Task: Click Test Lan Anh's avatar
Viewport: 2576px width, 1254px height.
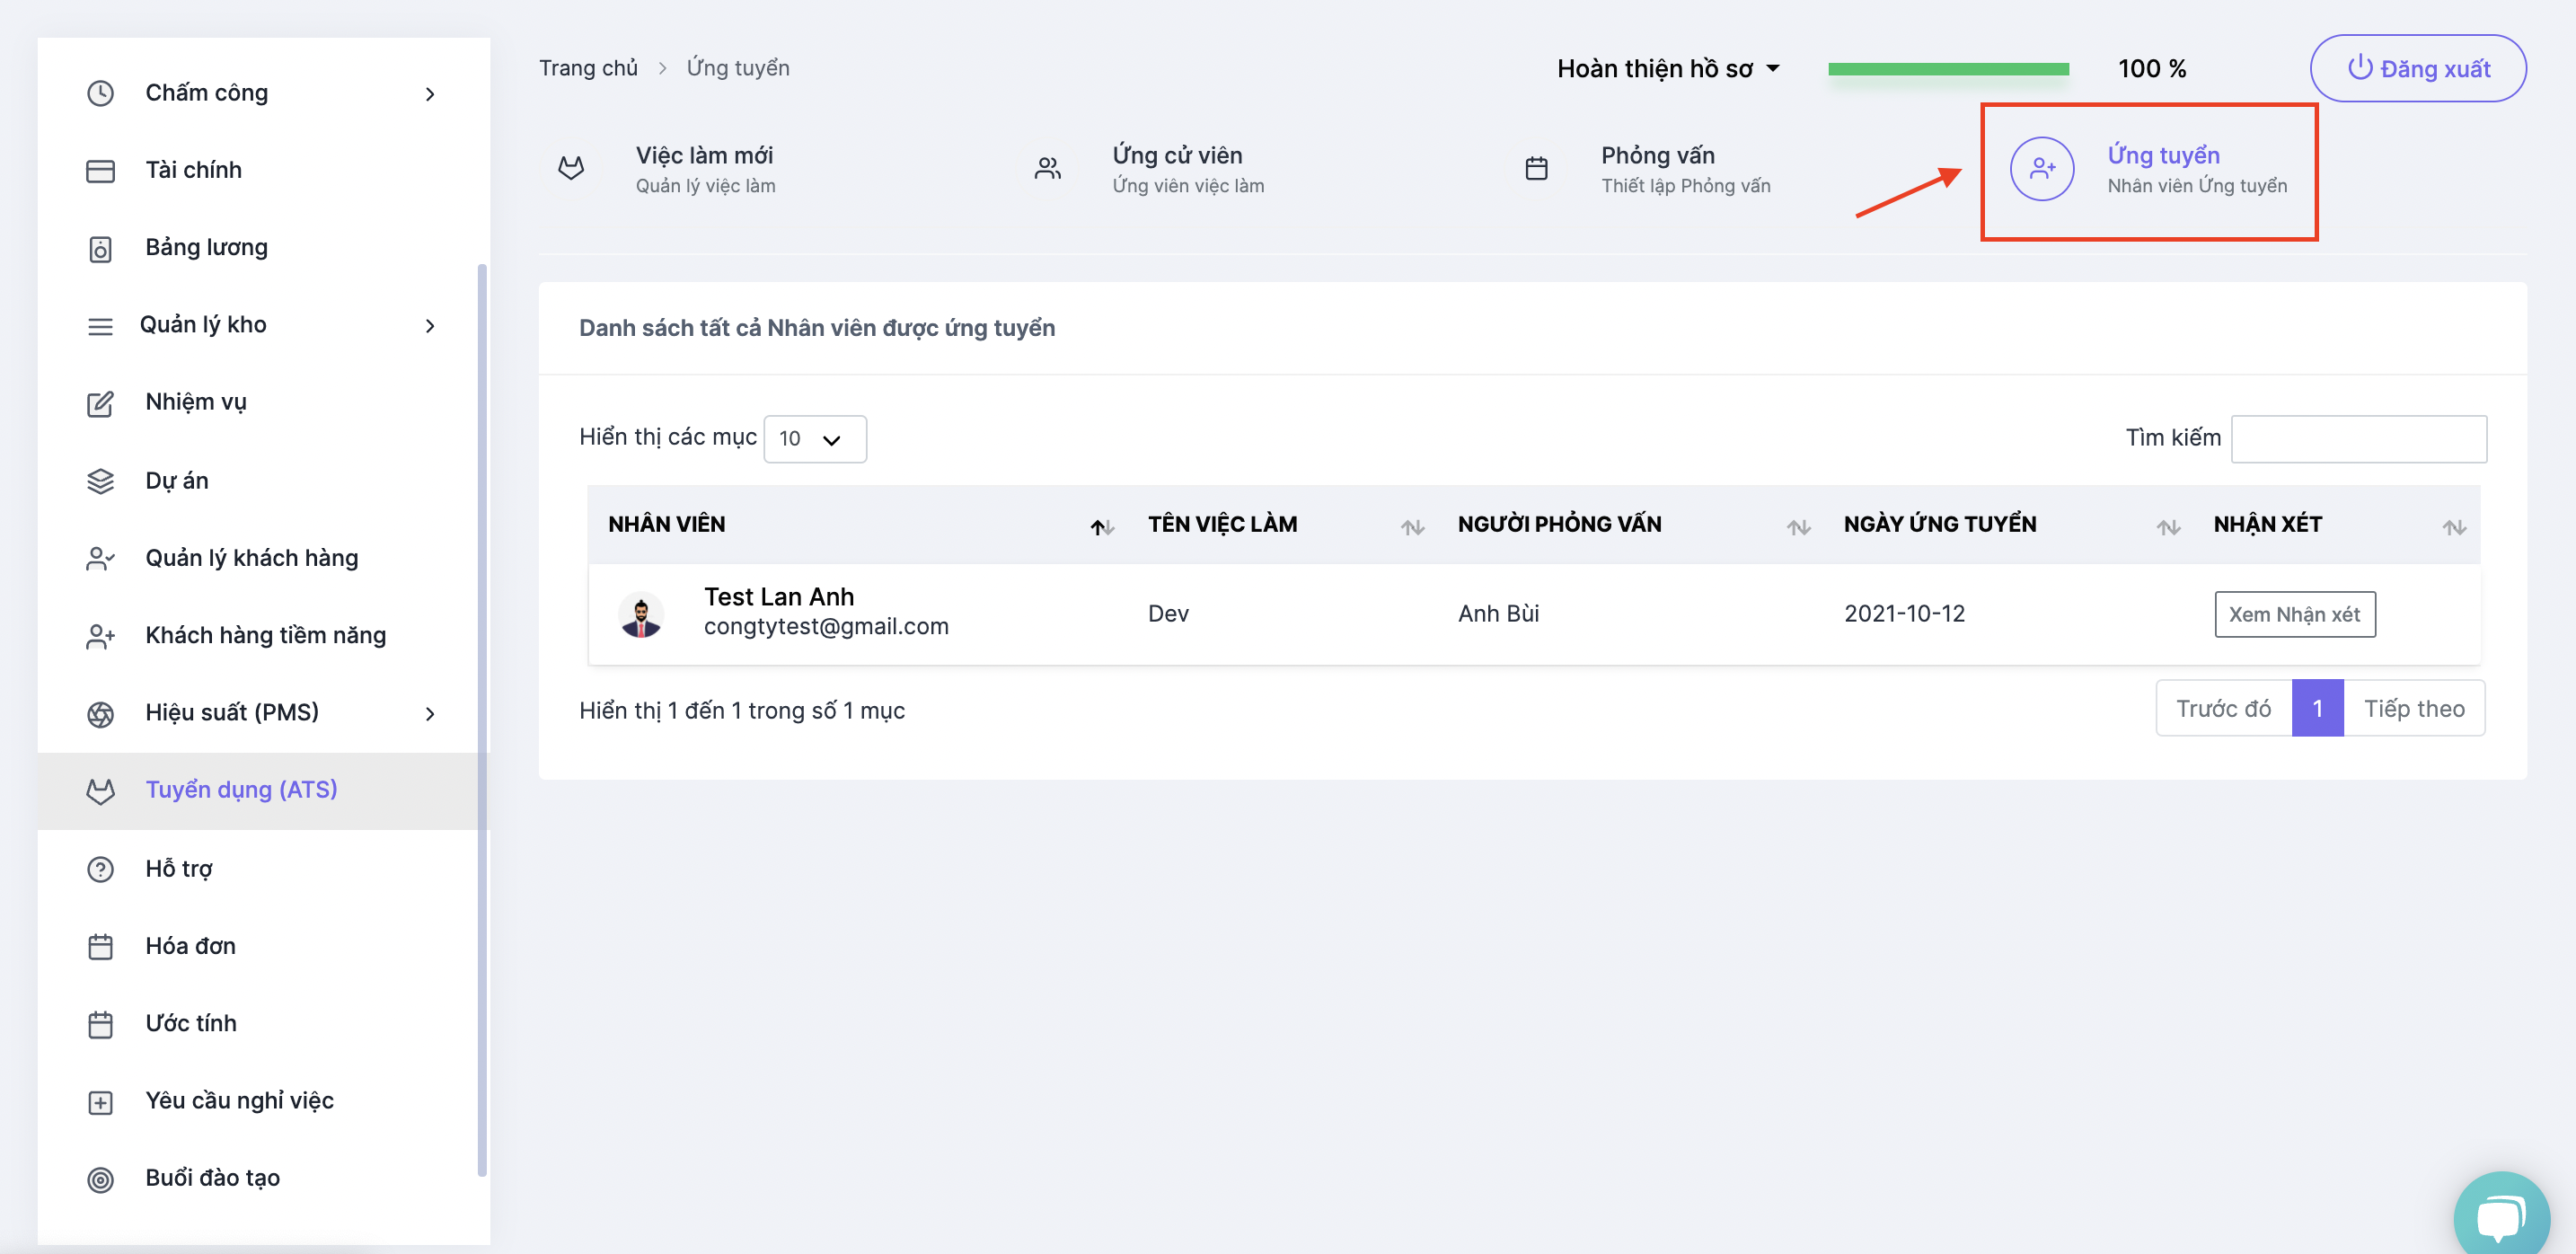Action: point(641,613)
